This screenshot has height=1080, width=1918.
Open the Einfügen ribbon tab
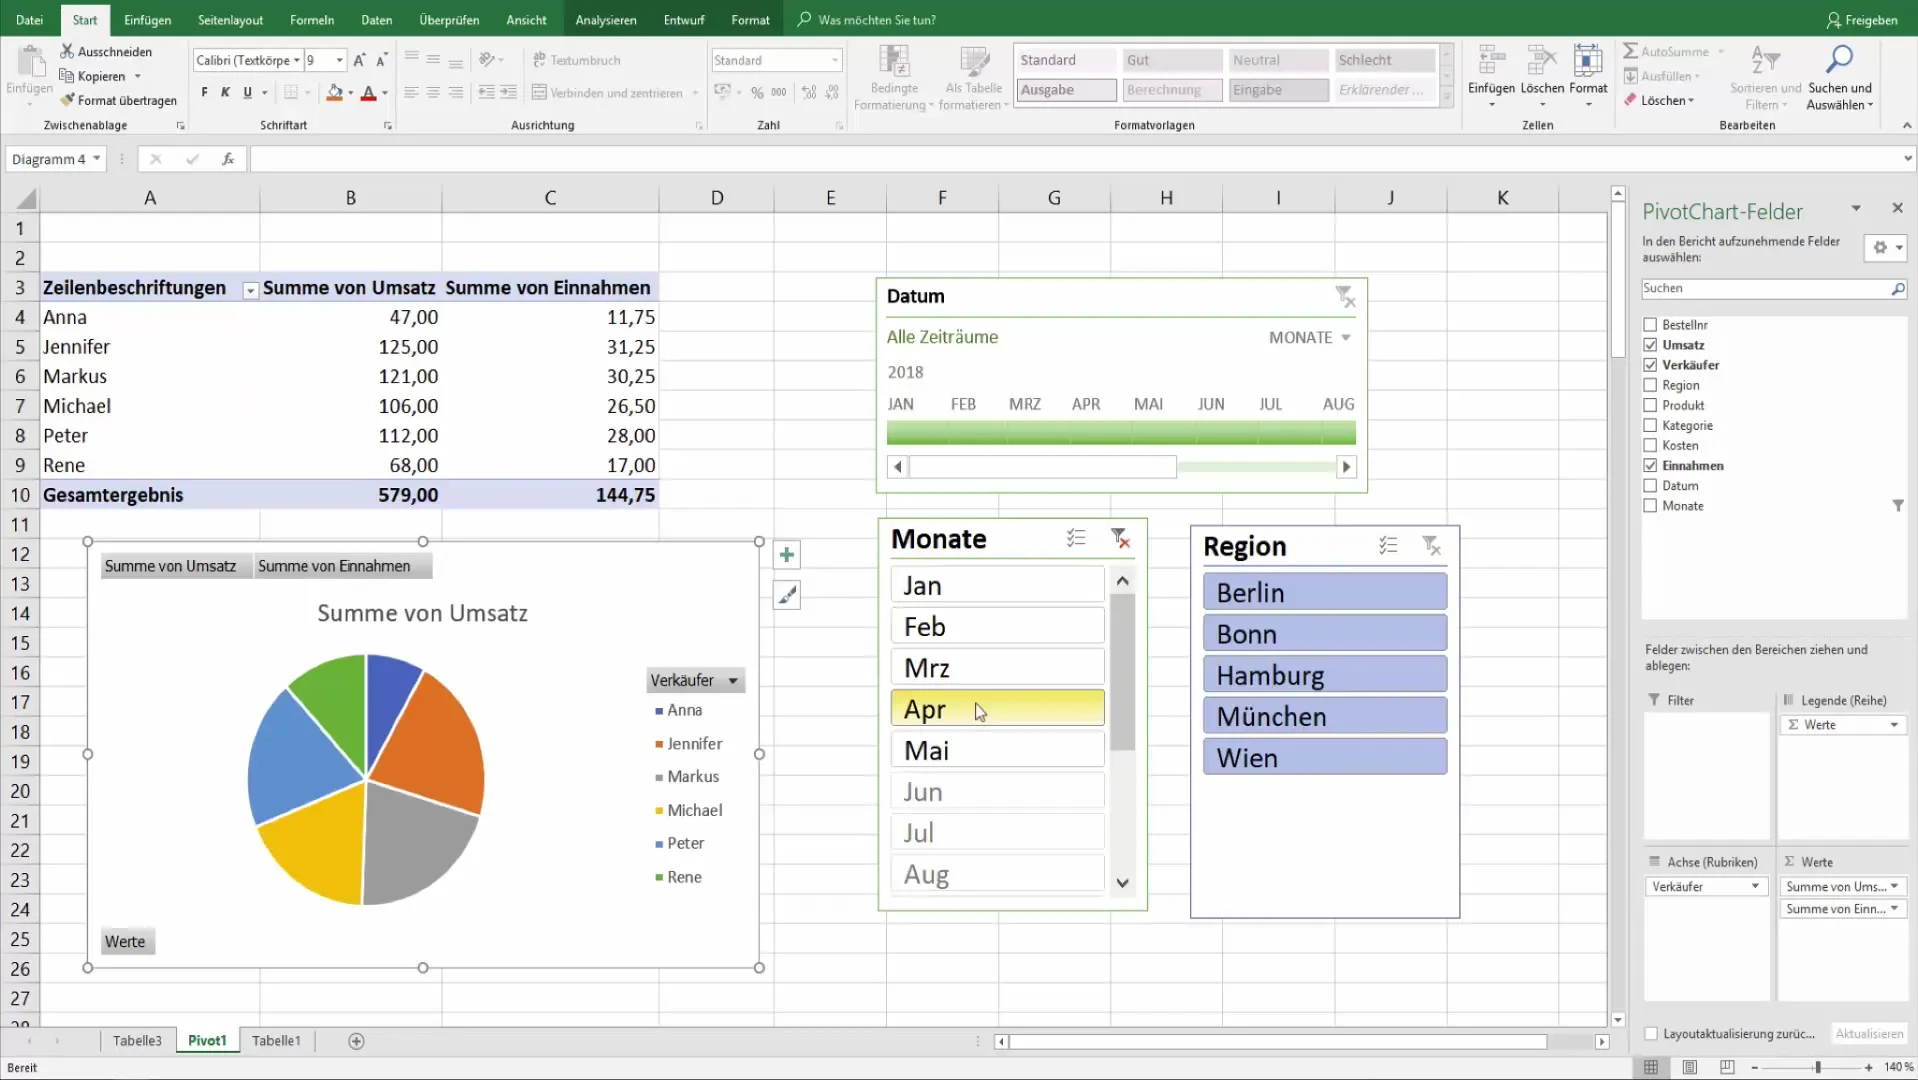(x=147, y=20)
